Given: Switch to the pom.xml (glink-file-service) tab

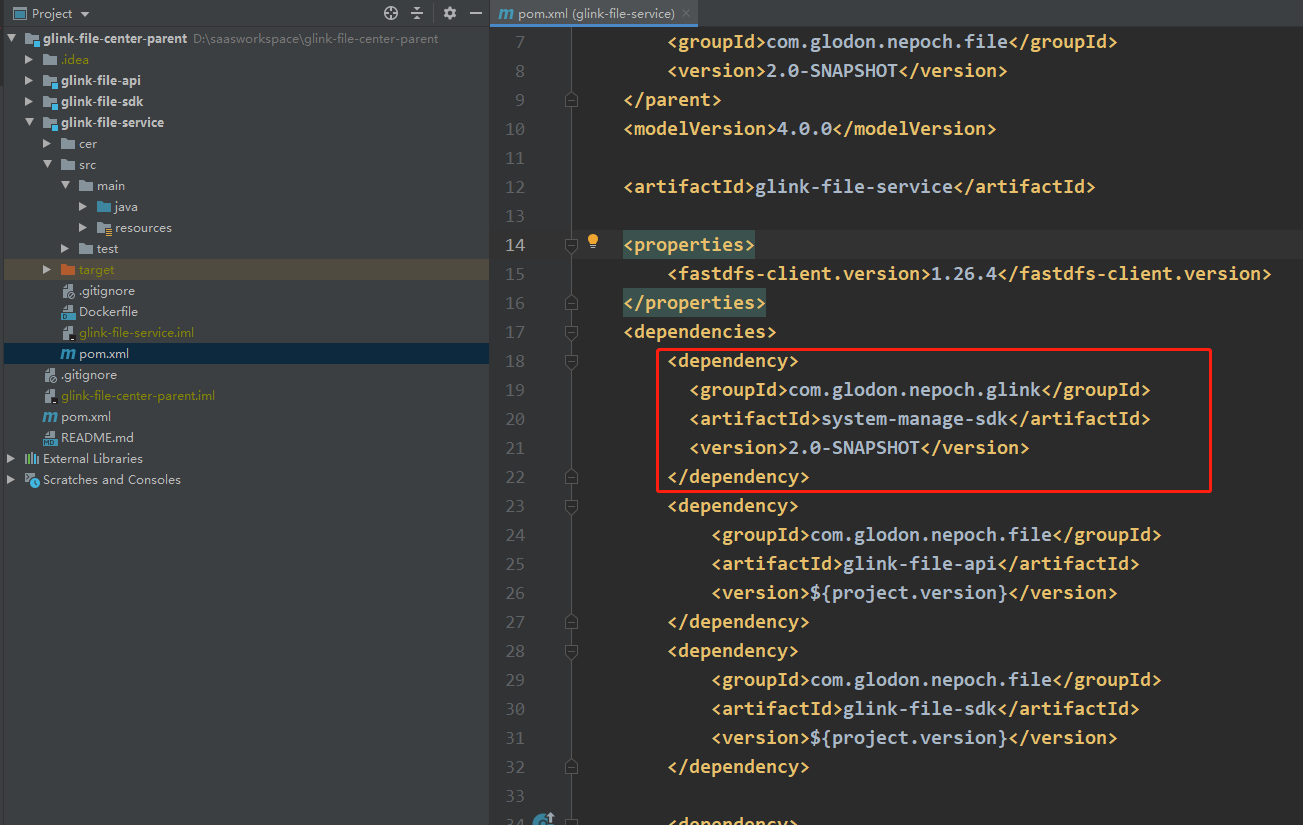Looking at the screenshot, I should (596, 13).
